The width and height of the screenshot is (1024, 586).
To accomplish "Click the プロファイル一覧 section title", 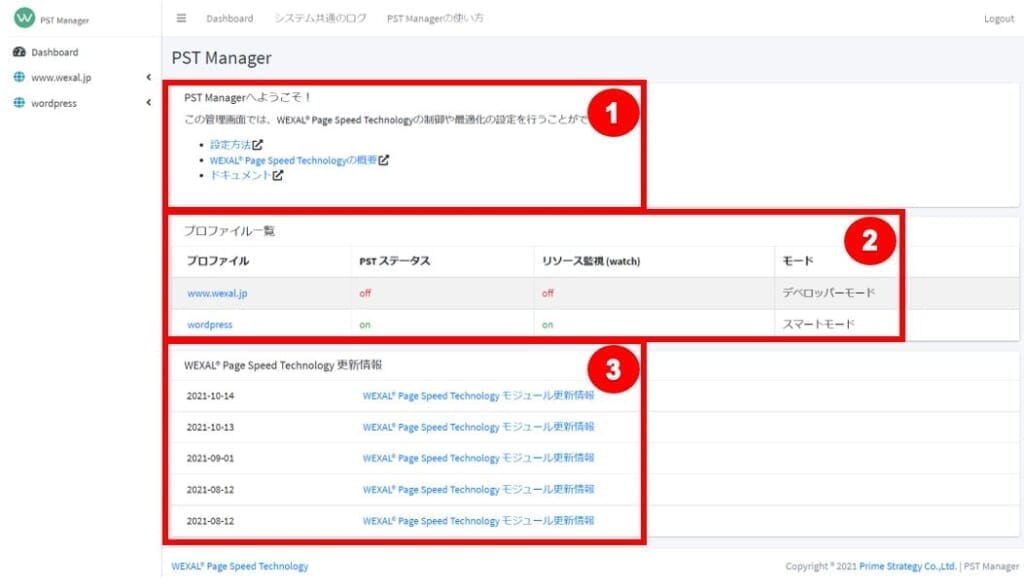I will click(229, 231).
